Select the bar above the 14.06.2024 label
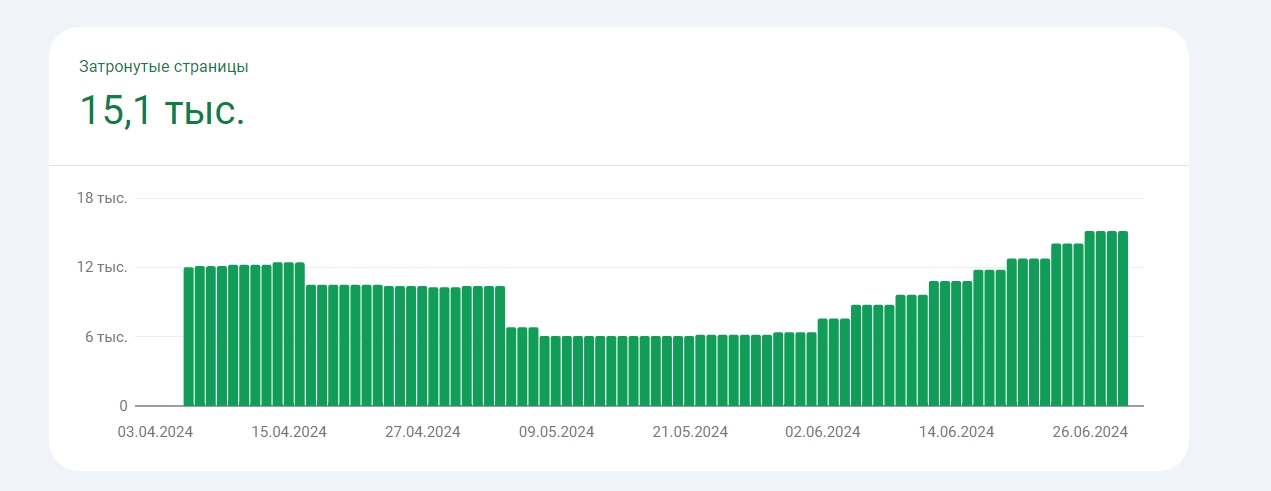 coord(956,343)
